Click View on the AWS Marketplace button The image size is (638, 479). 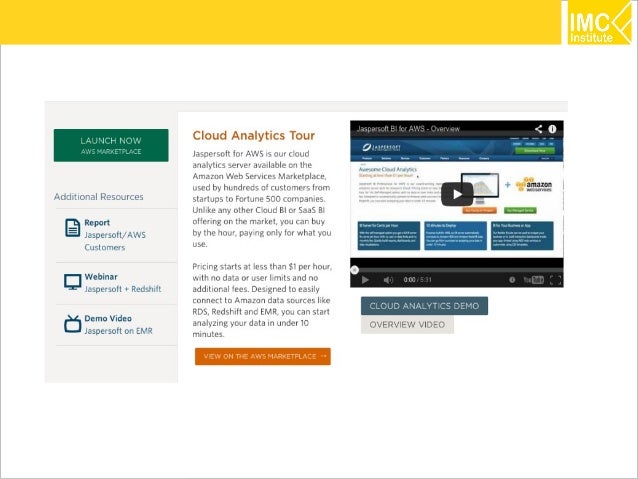coord(262,357)
